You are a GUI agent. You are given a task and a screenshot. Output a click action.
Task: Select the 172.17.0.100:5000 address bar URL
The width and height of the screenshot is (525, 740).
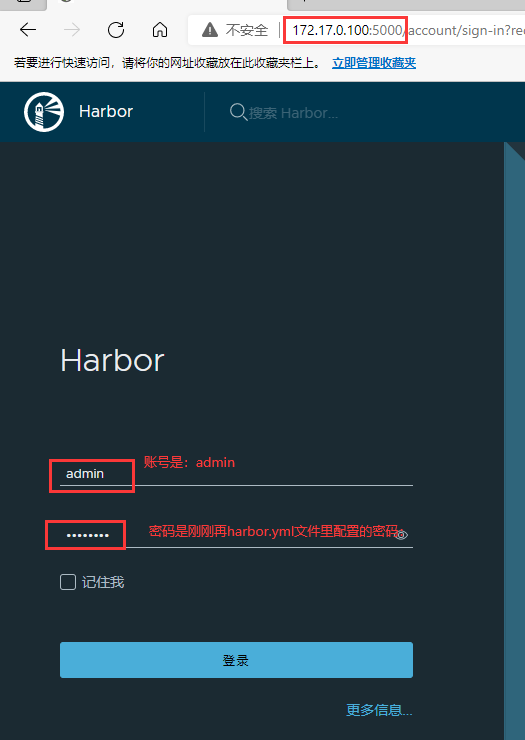[347, 30]
